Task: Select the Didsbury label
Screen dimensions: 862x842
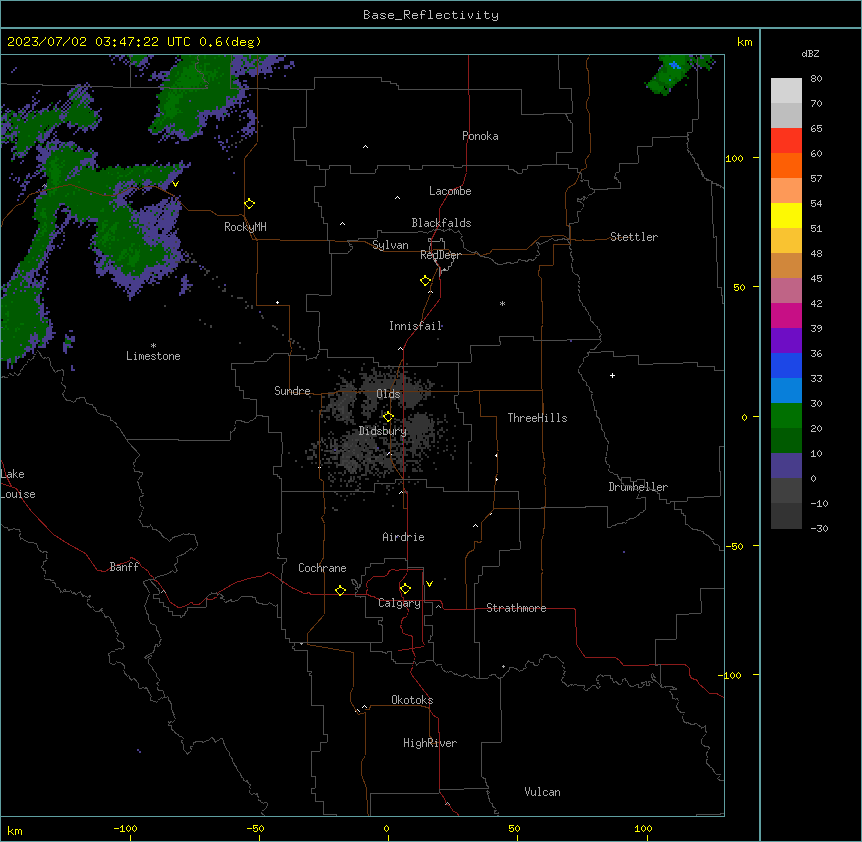Action: pyautogui.click(x=383, y=431)
